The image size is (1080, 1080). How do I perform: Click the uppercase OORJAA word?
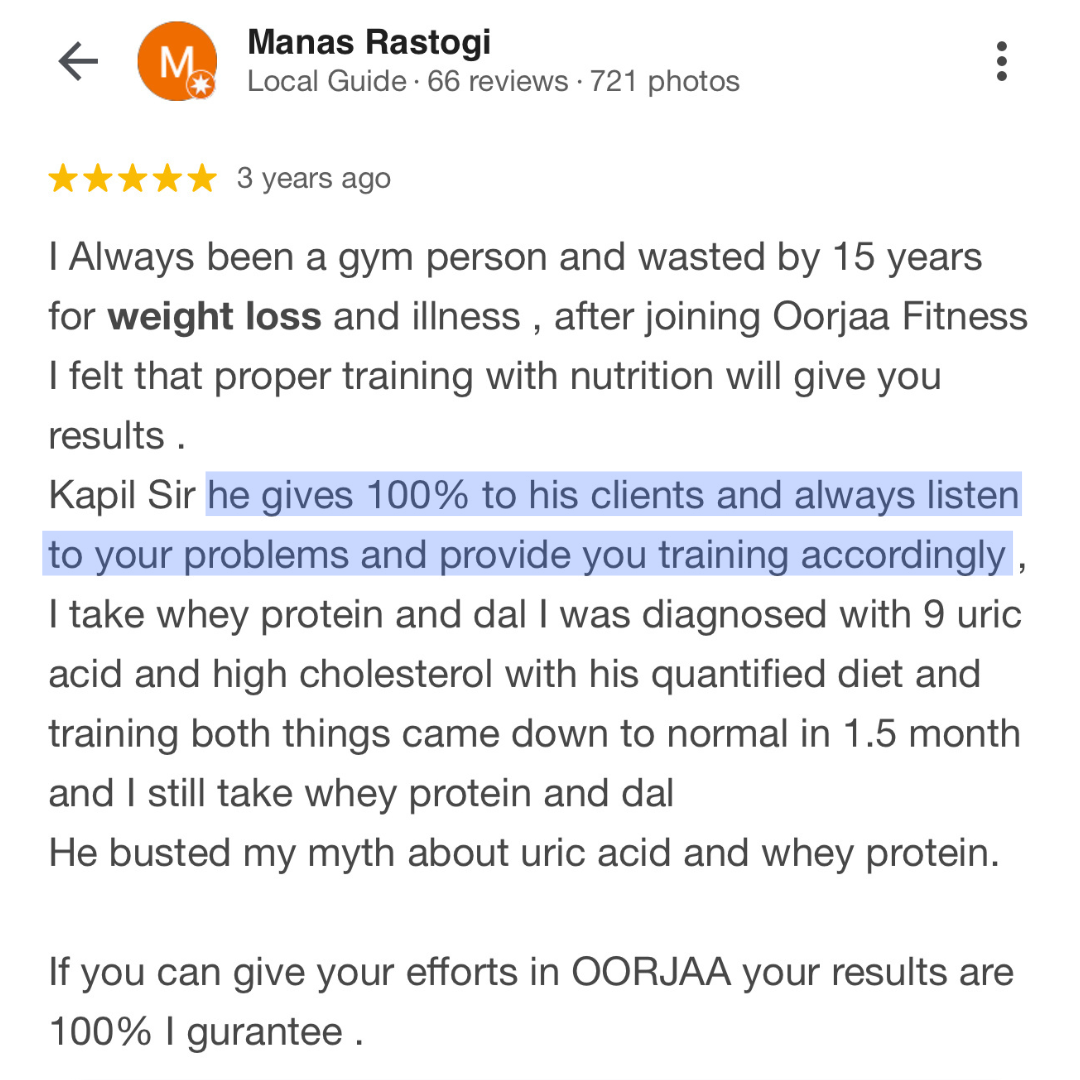pyautogui.click(x=651, y=973)
